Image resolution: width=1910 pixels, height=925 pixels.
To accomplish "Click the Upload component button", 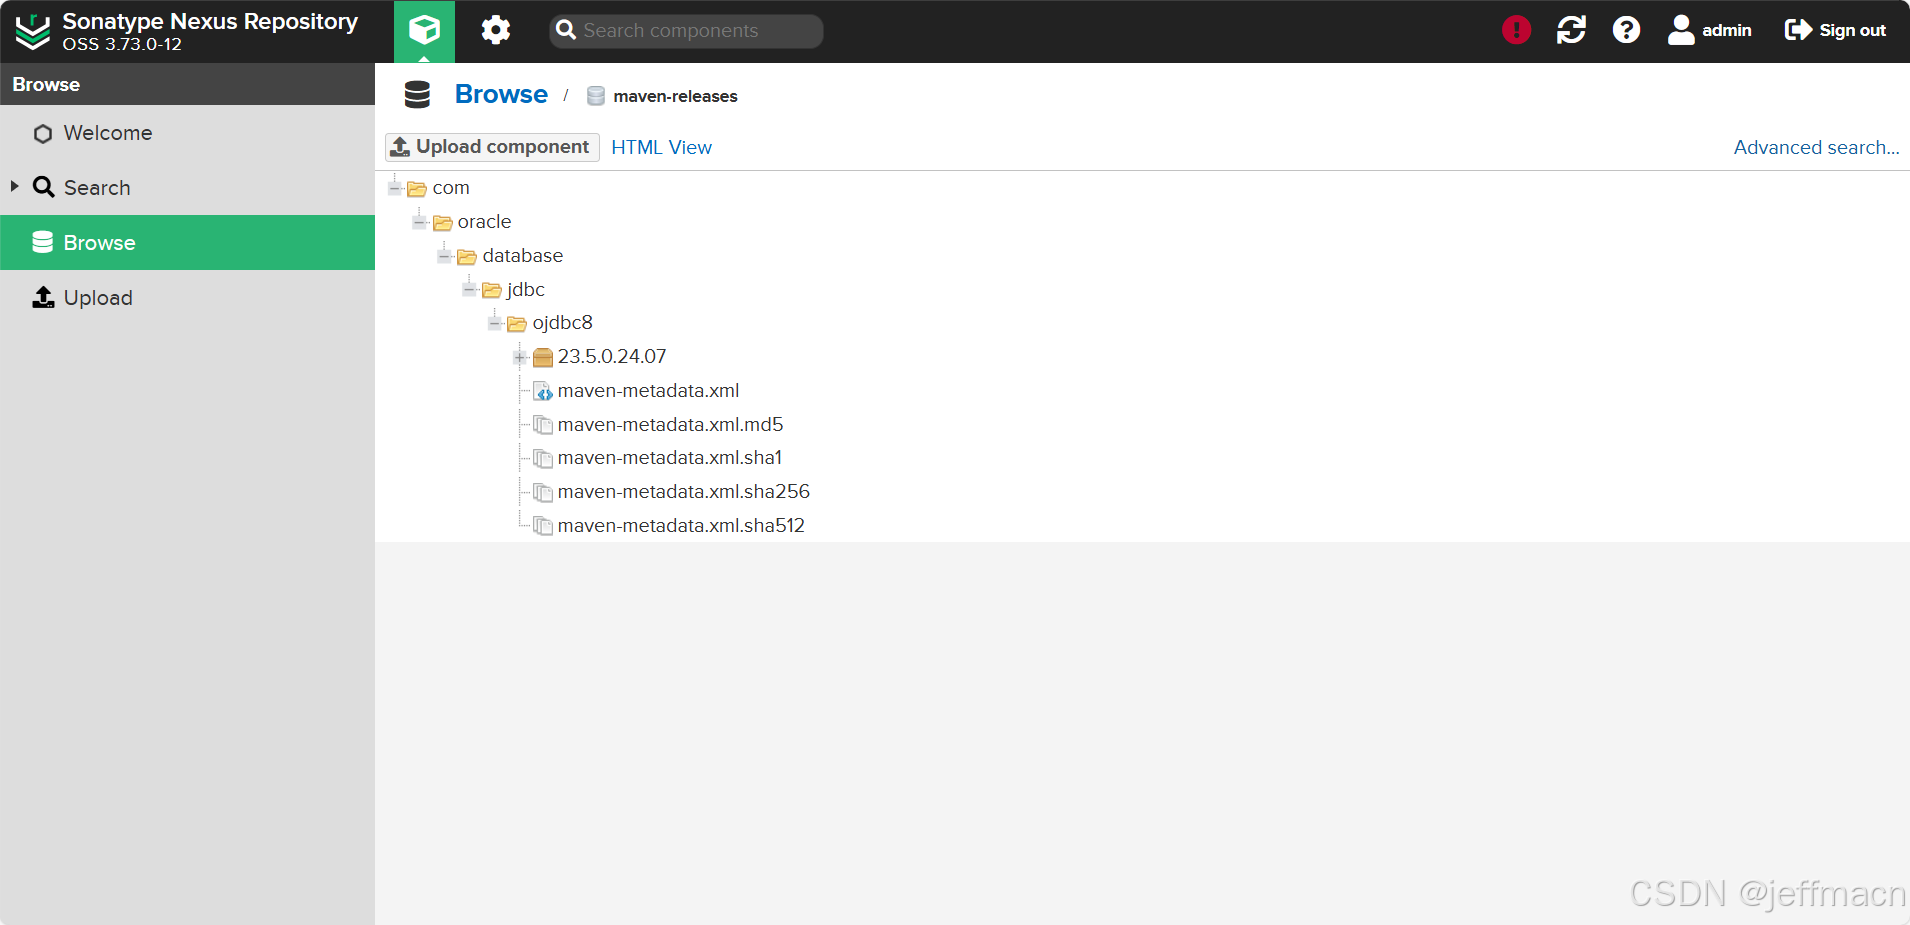I will click(492, 147).
